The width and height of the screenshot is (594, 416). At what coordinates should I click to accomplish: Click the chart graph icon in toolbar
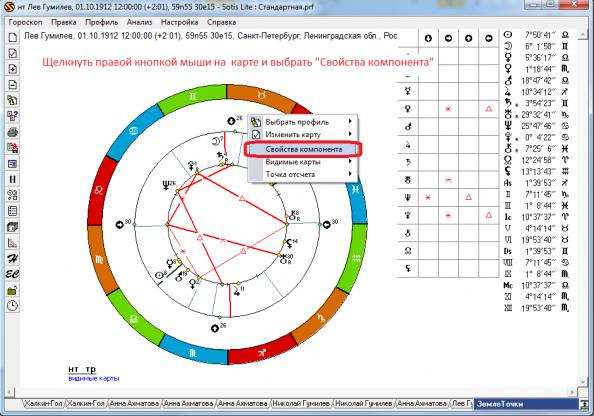coord(13,242)
